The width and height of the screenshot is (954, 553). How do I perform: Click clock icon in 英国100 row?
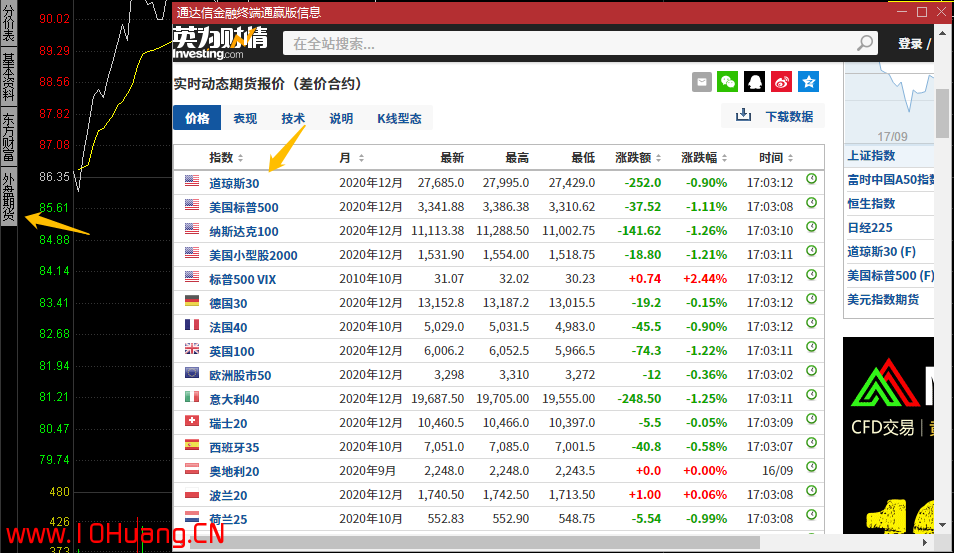coord(811,347)
